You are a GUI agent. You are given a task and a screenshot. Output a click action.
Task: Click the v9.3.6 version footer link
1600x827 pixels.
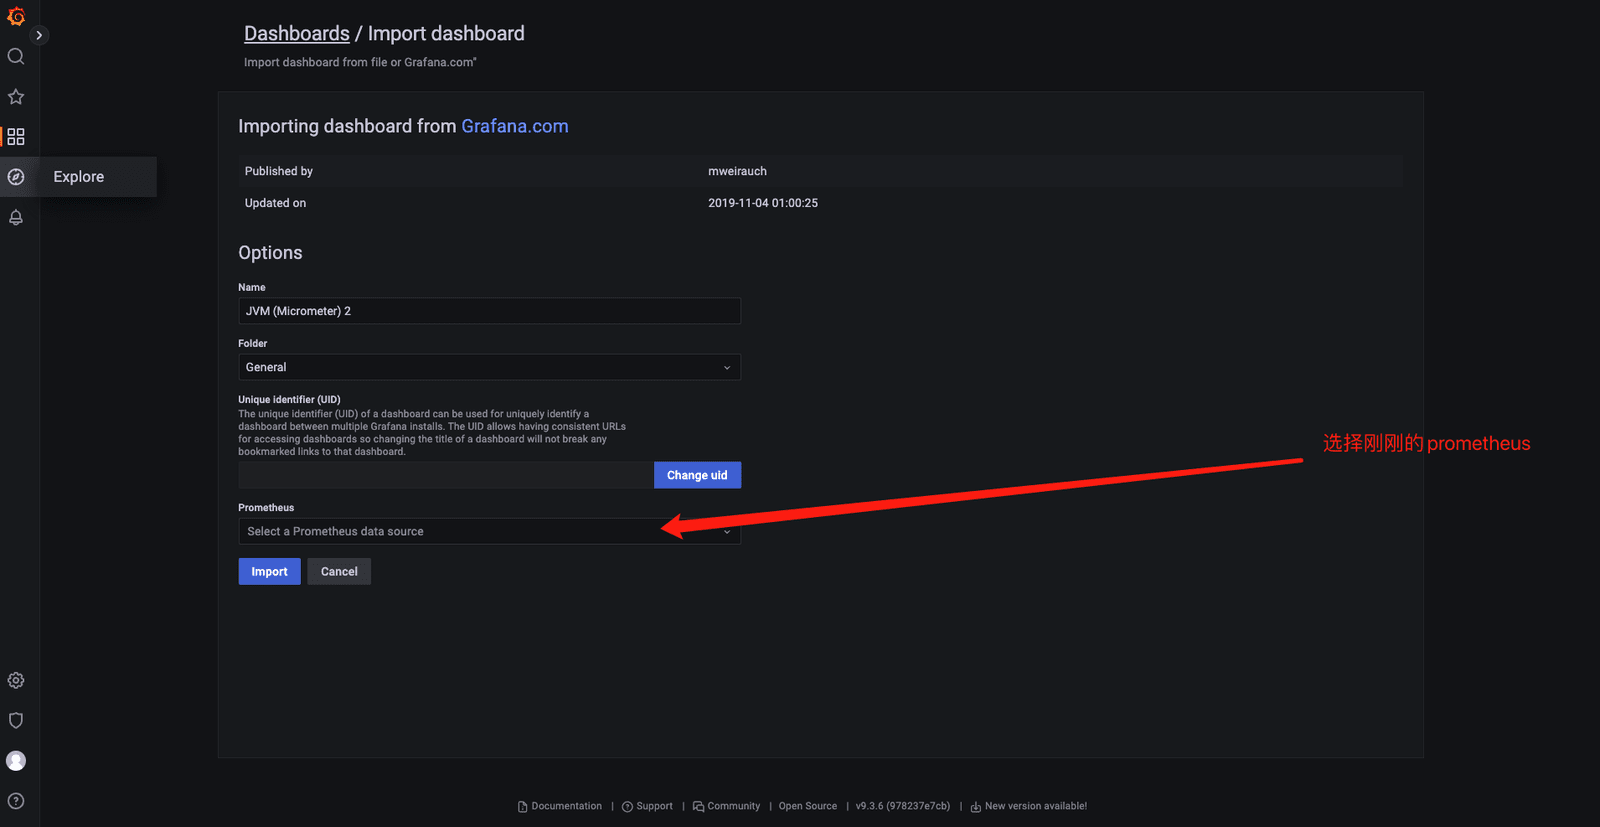(903, 806)
